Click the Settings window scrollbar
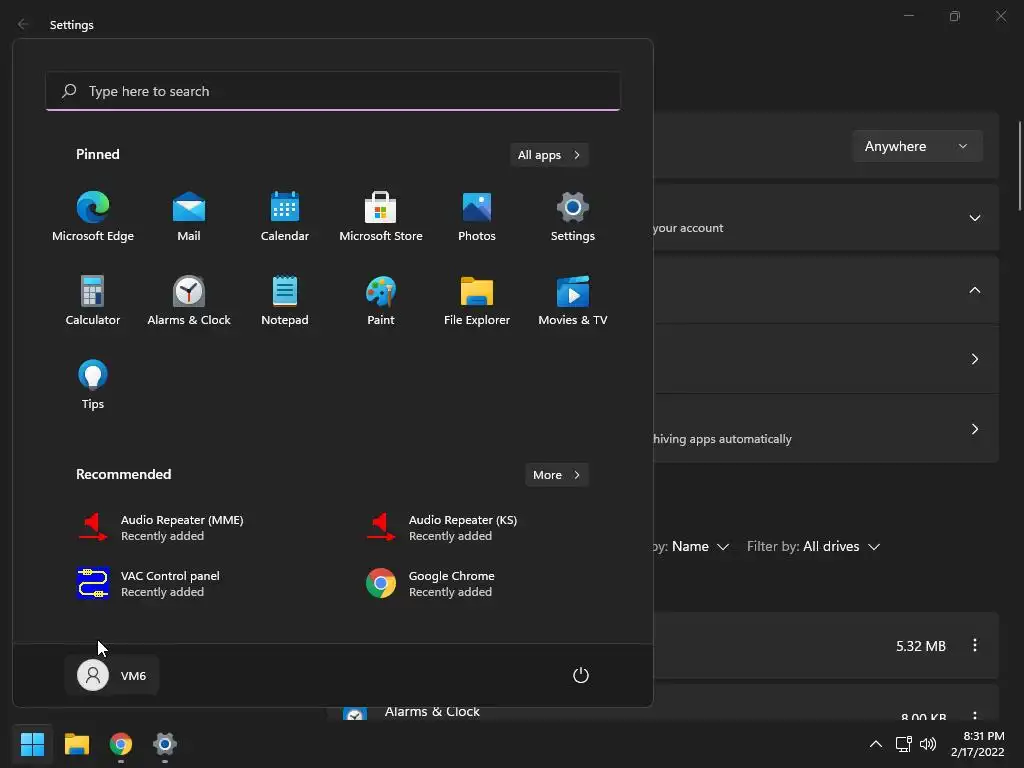The width and height of the screenshot is (1024, 768). [1020, 166]
